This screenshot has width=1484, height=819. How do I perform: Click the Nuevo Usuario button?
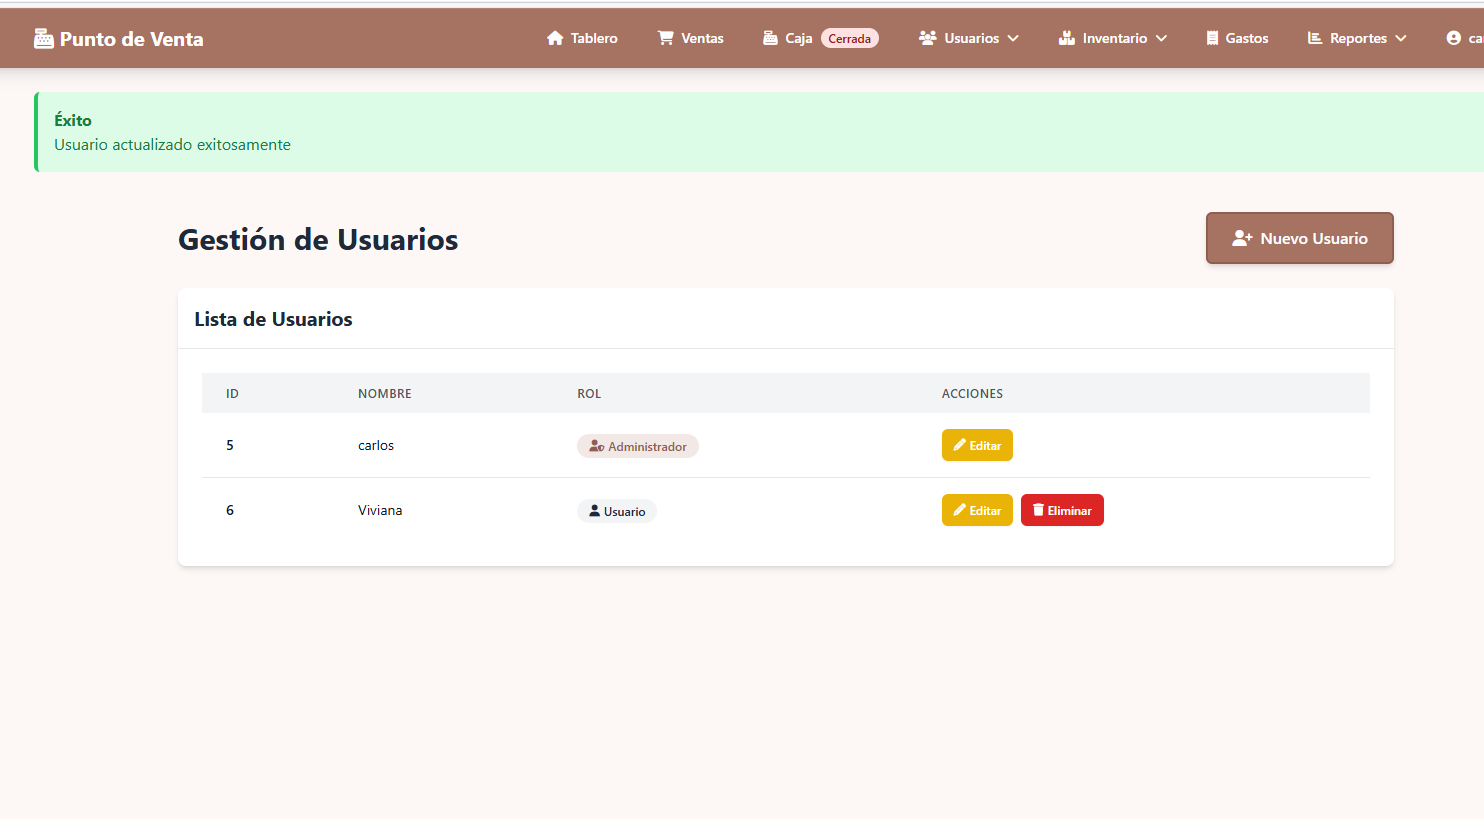(x=1299, y=238)
